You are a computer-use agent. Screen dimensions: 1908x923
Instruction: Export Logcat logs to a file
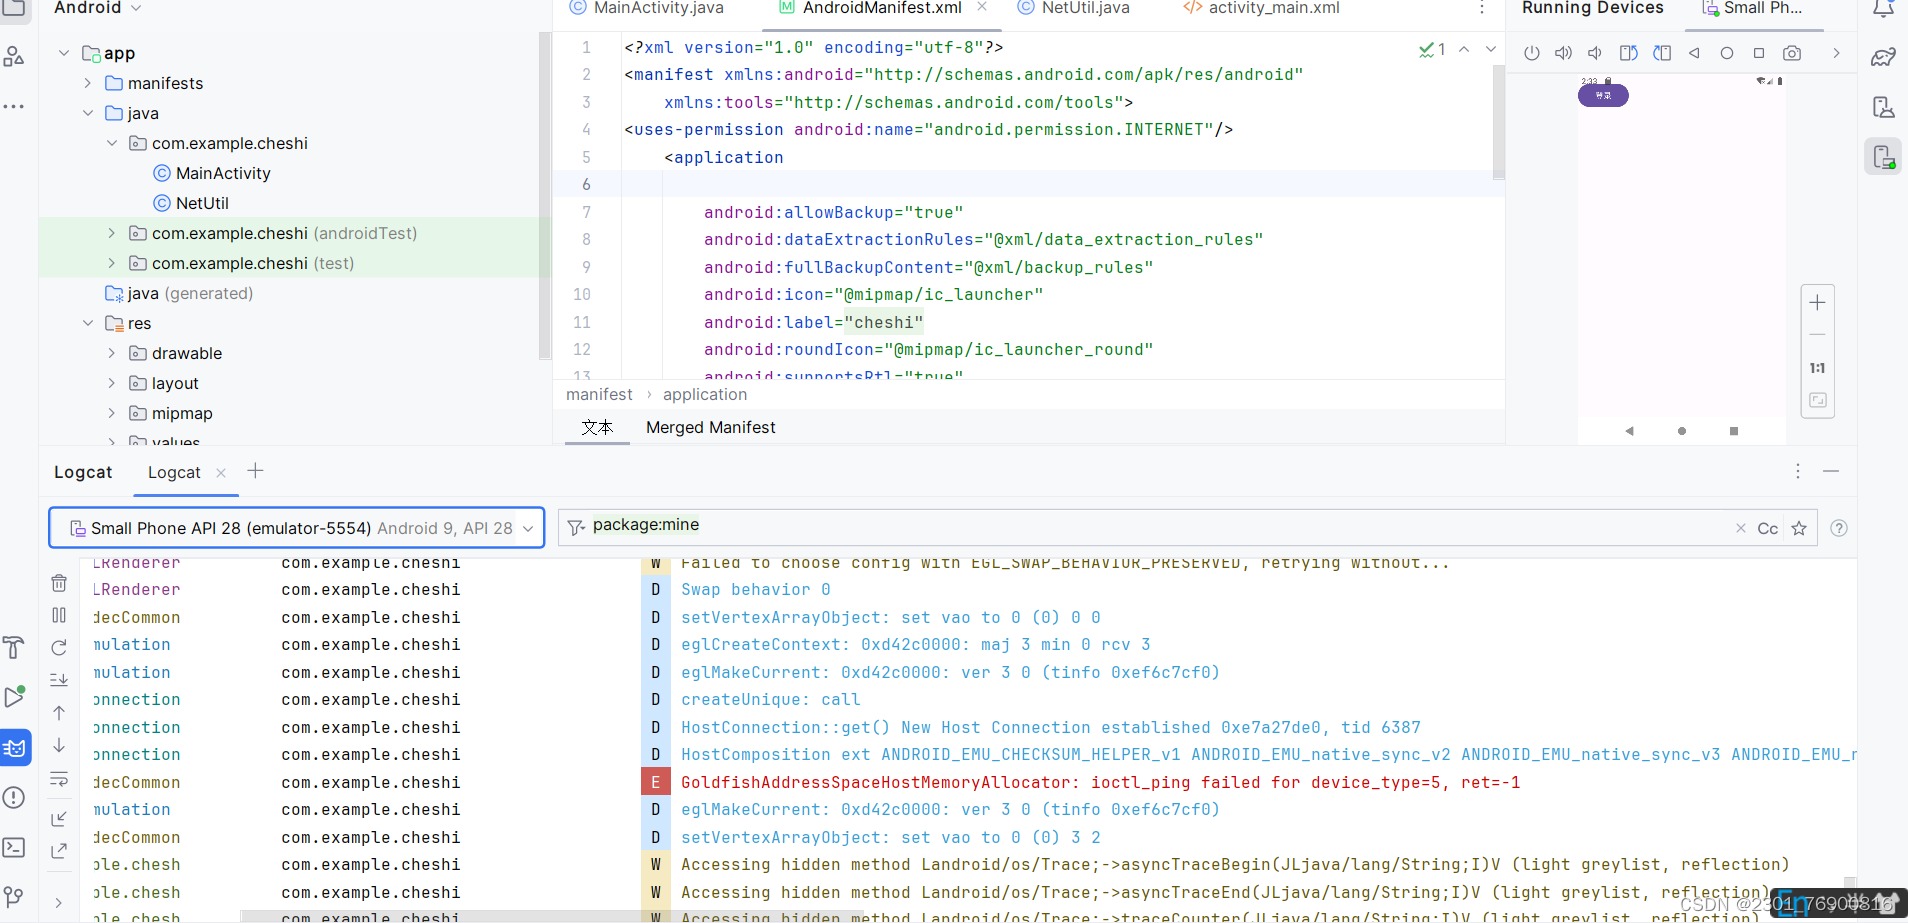pyautogui.click(x=59, y=851)
